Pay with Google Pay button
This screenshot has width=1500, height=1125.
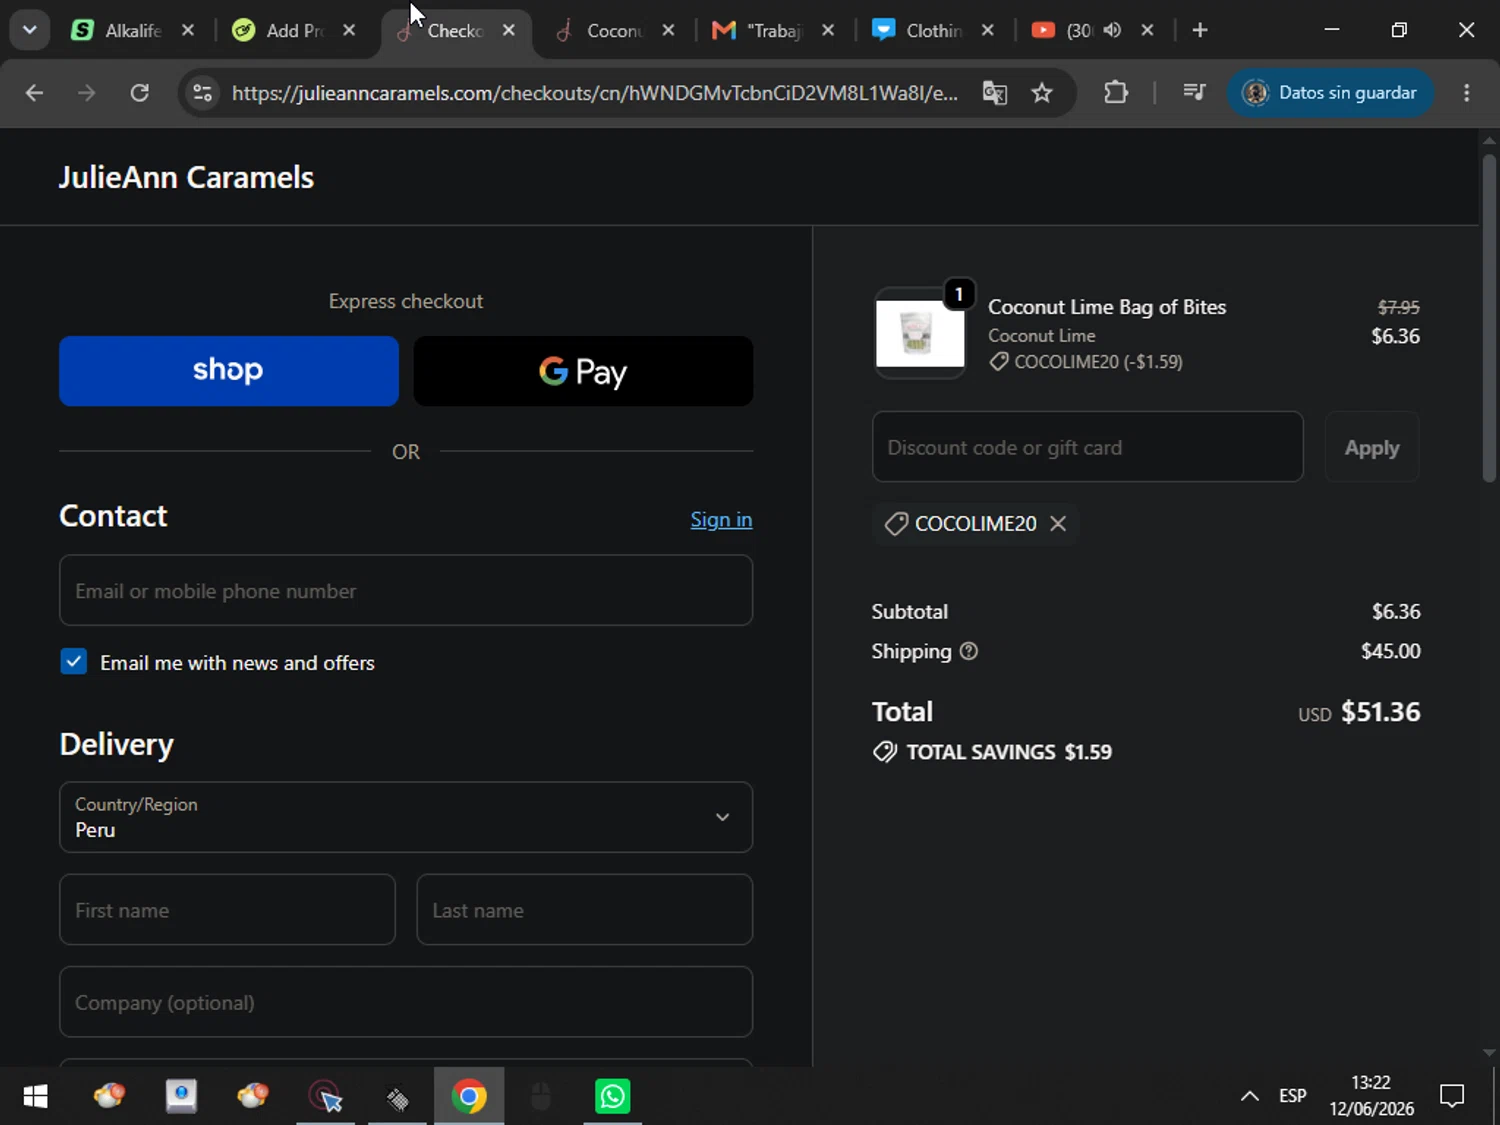(x=583, y=371)
